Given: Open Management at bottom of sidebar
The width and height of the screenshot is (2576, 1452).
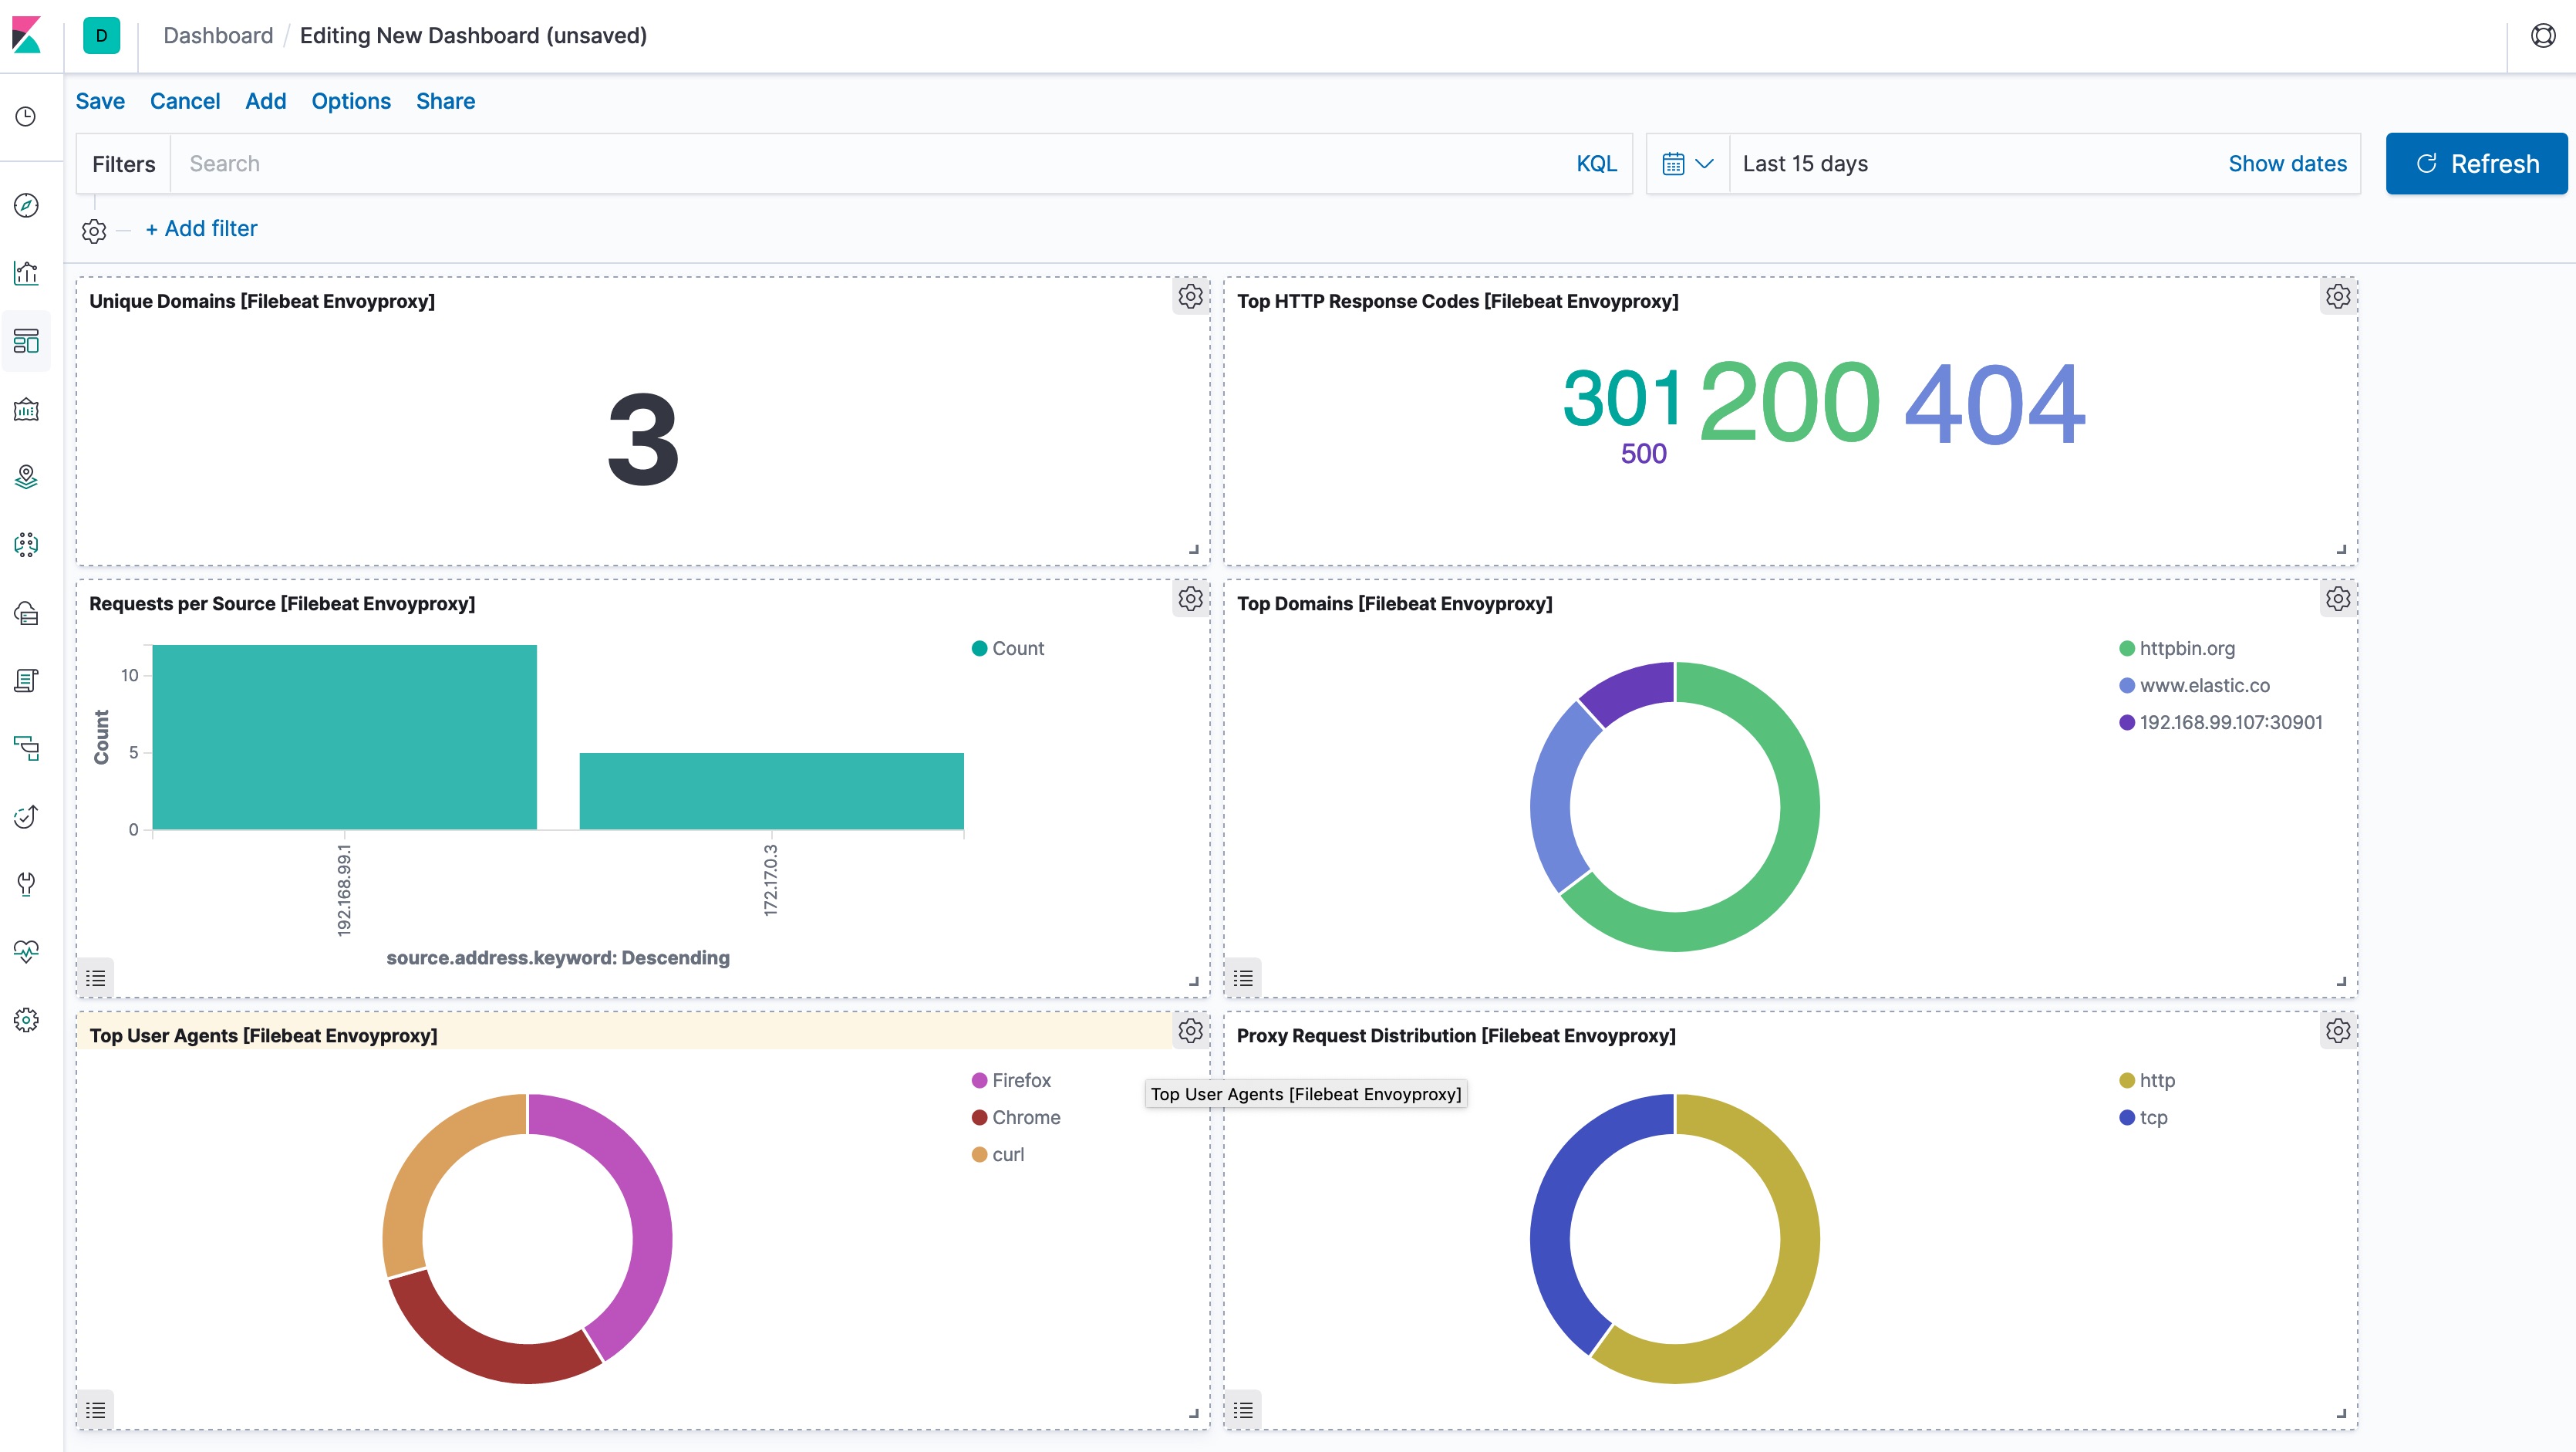Looking at the screenshot, I should pos(27,1019).
